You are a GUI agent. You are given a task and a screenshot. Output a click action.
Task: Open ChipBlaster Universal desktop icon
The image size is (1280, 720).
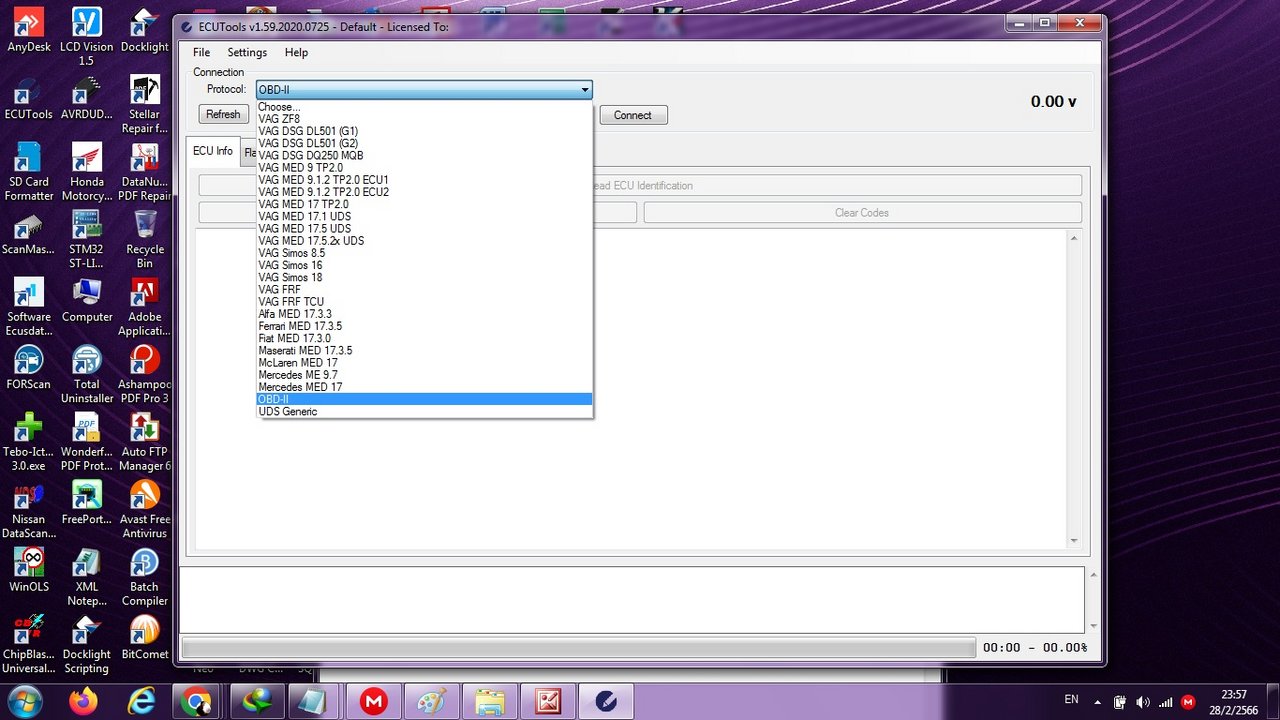(28, 645)
